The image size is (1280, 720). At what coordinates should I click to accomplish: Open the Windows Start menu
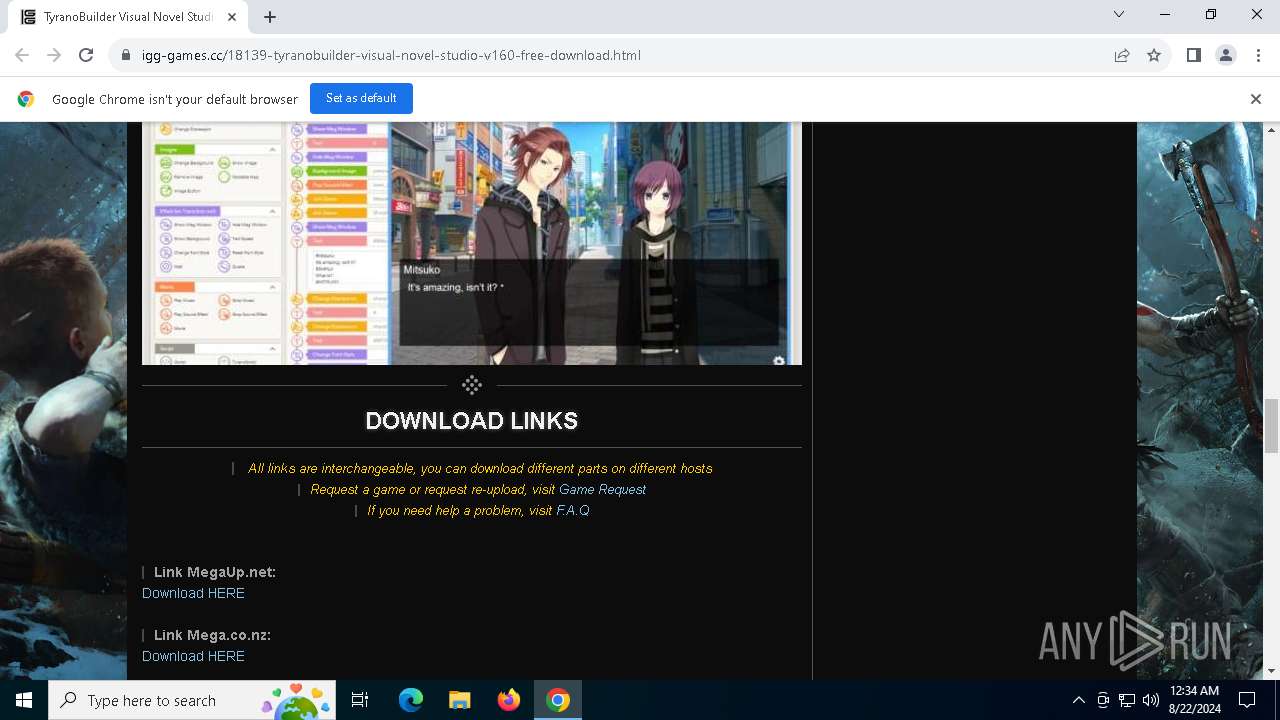24,700
